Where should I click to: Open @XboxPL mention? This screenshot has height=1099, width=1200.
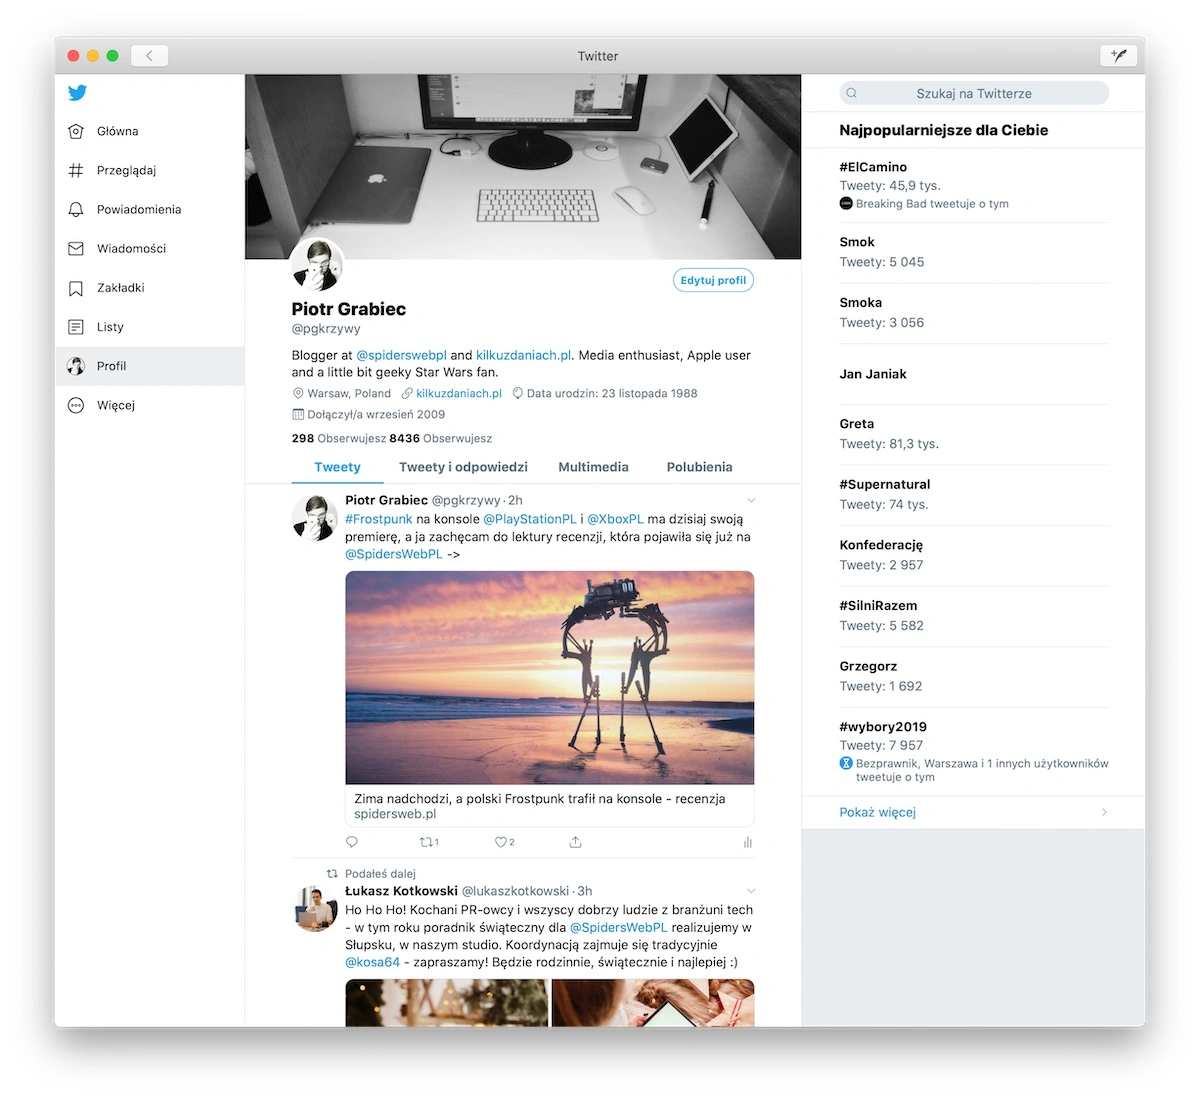coord(615,519)
